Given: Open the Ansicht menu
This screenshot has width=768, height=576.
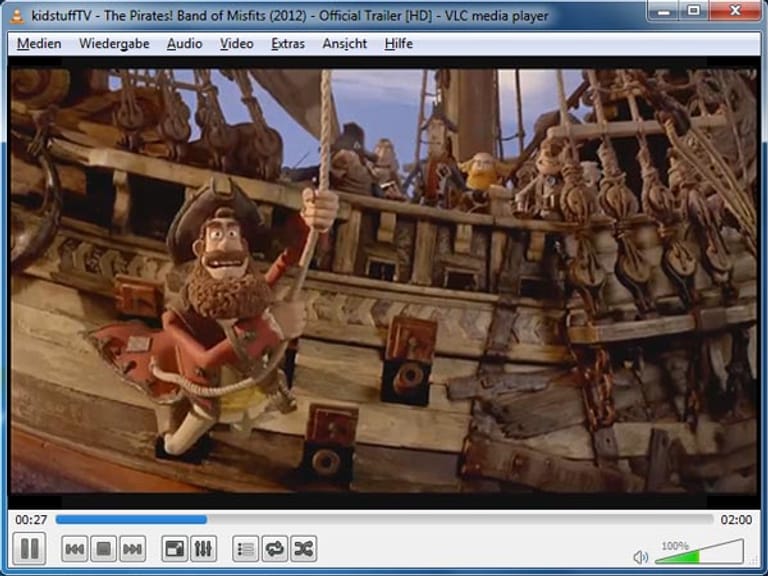Looking at the screenshot, I should [344, 44].
